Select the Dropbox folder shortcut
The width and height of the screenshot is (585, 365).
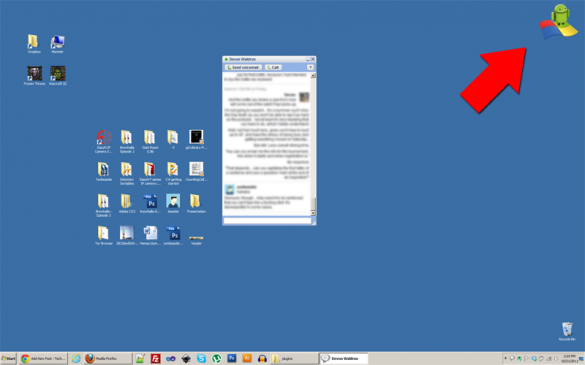click(34, 44)
